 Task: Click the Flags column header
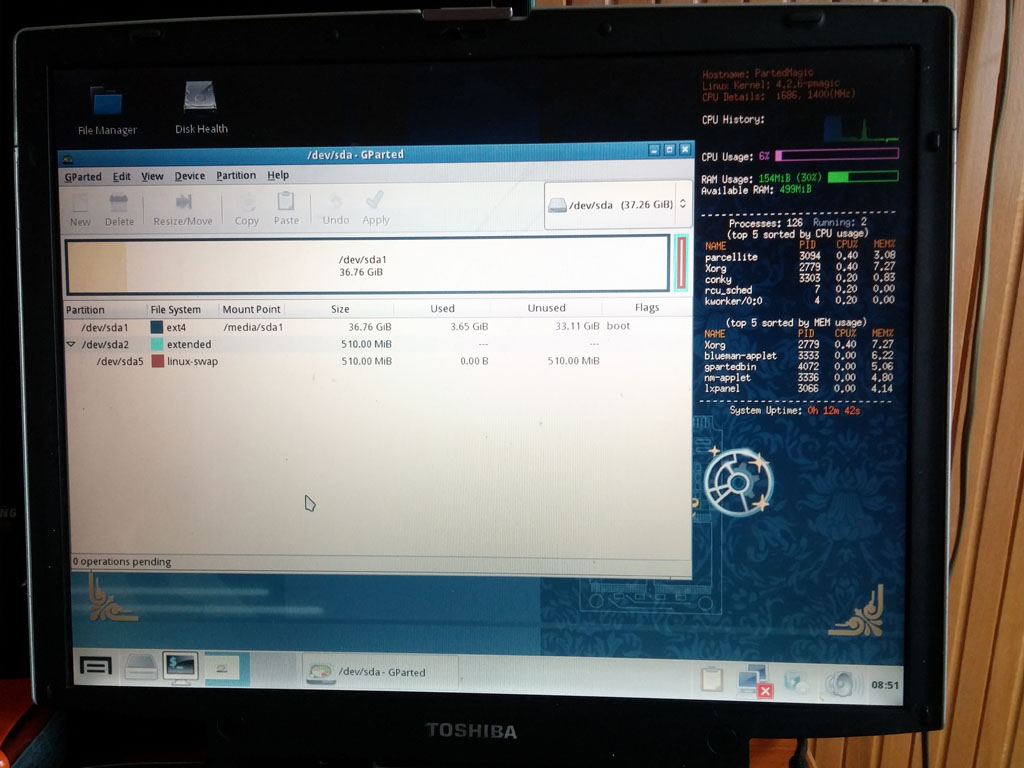(647, 307)
